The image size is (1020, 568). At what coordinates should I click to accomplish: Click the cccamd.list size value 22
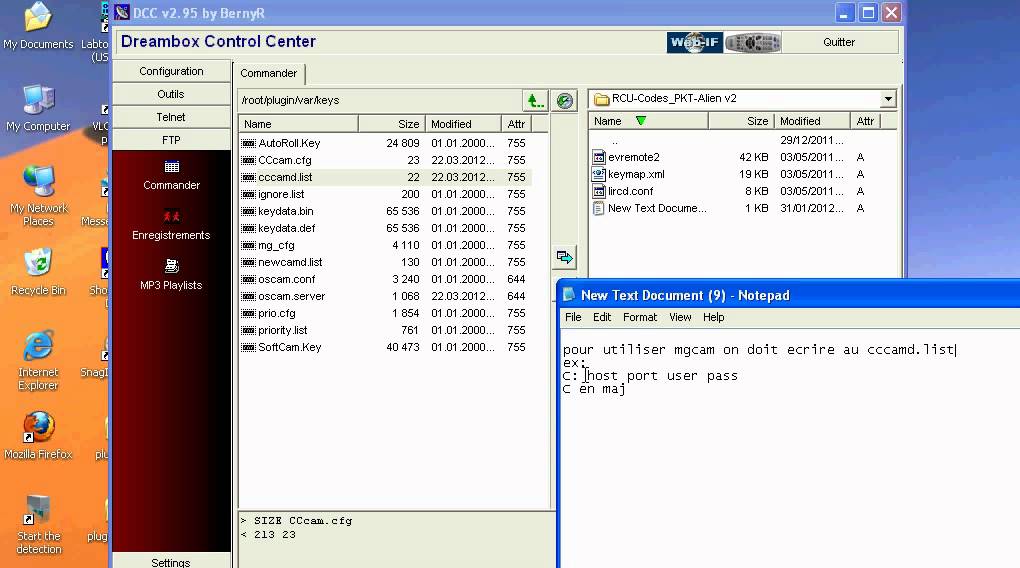(413, 177)
